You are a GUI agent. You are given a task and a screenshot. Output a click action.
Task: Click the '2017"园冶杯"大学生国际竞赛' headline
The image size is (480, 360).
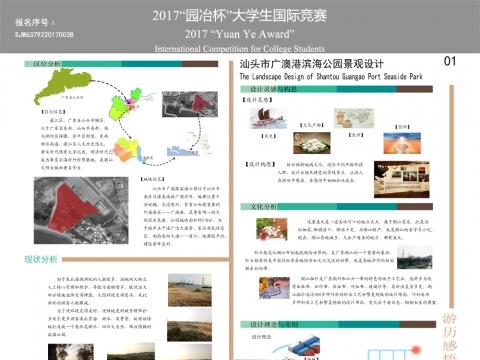(x=240, y=16)
